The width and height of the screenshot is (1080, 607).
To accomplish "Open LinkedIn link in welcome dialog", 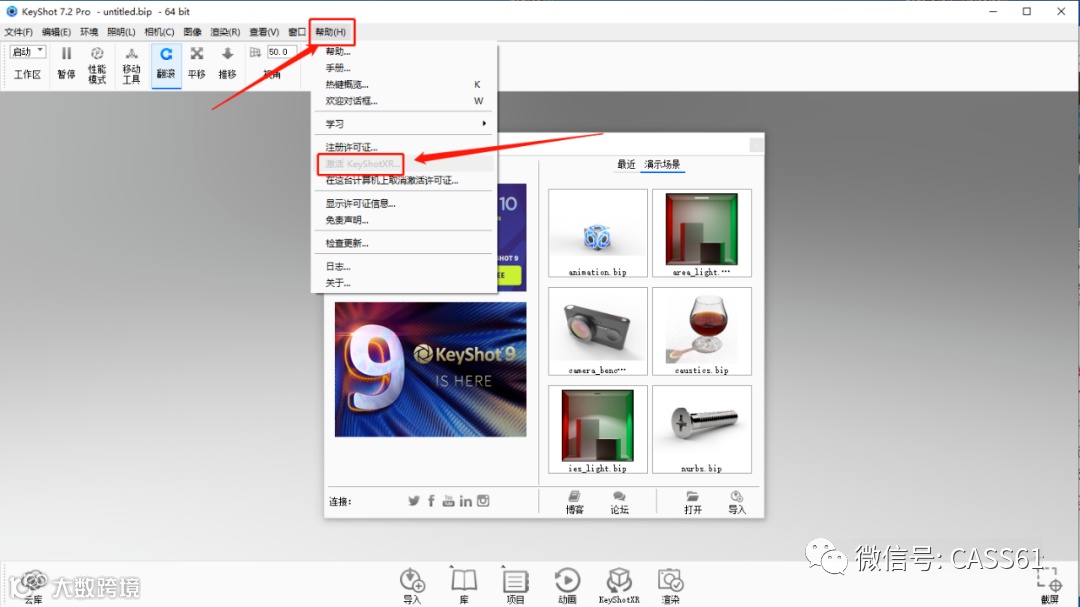I will pyautogui.click(x=466, y=501).
